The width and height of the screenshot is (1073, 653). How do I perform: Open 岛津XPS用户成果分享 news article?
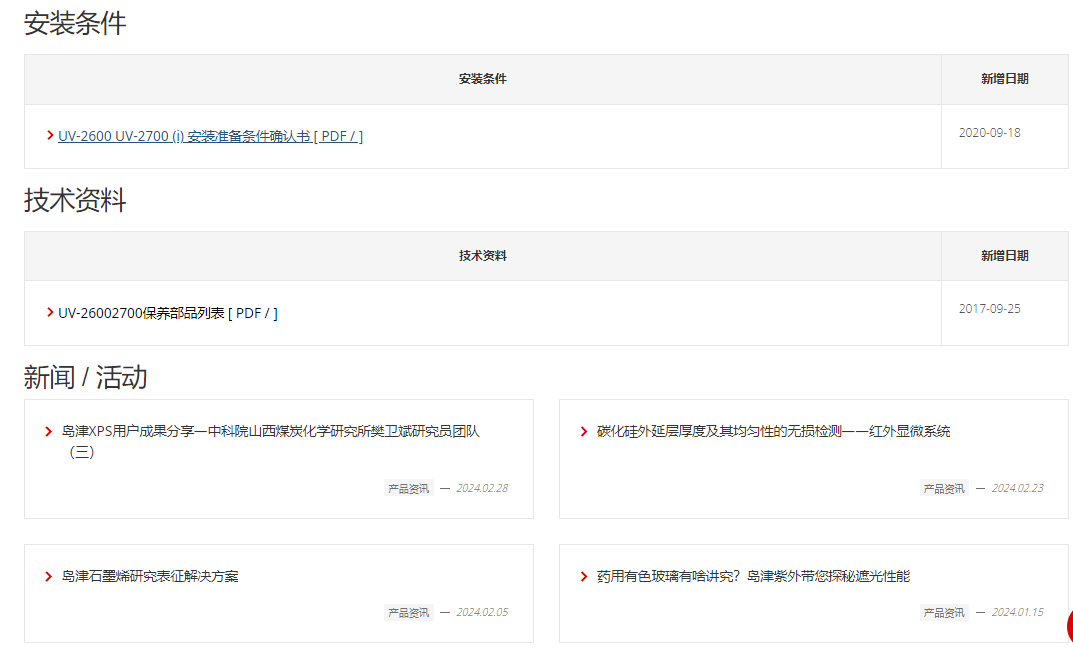[x=270, y=441]
